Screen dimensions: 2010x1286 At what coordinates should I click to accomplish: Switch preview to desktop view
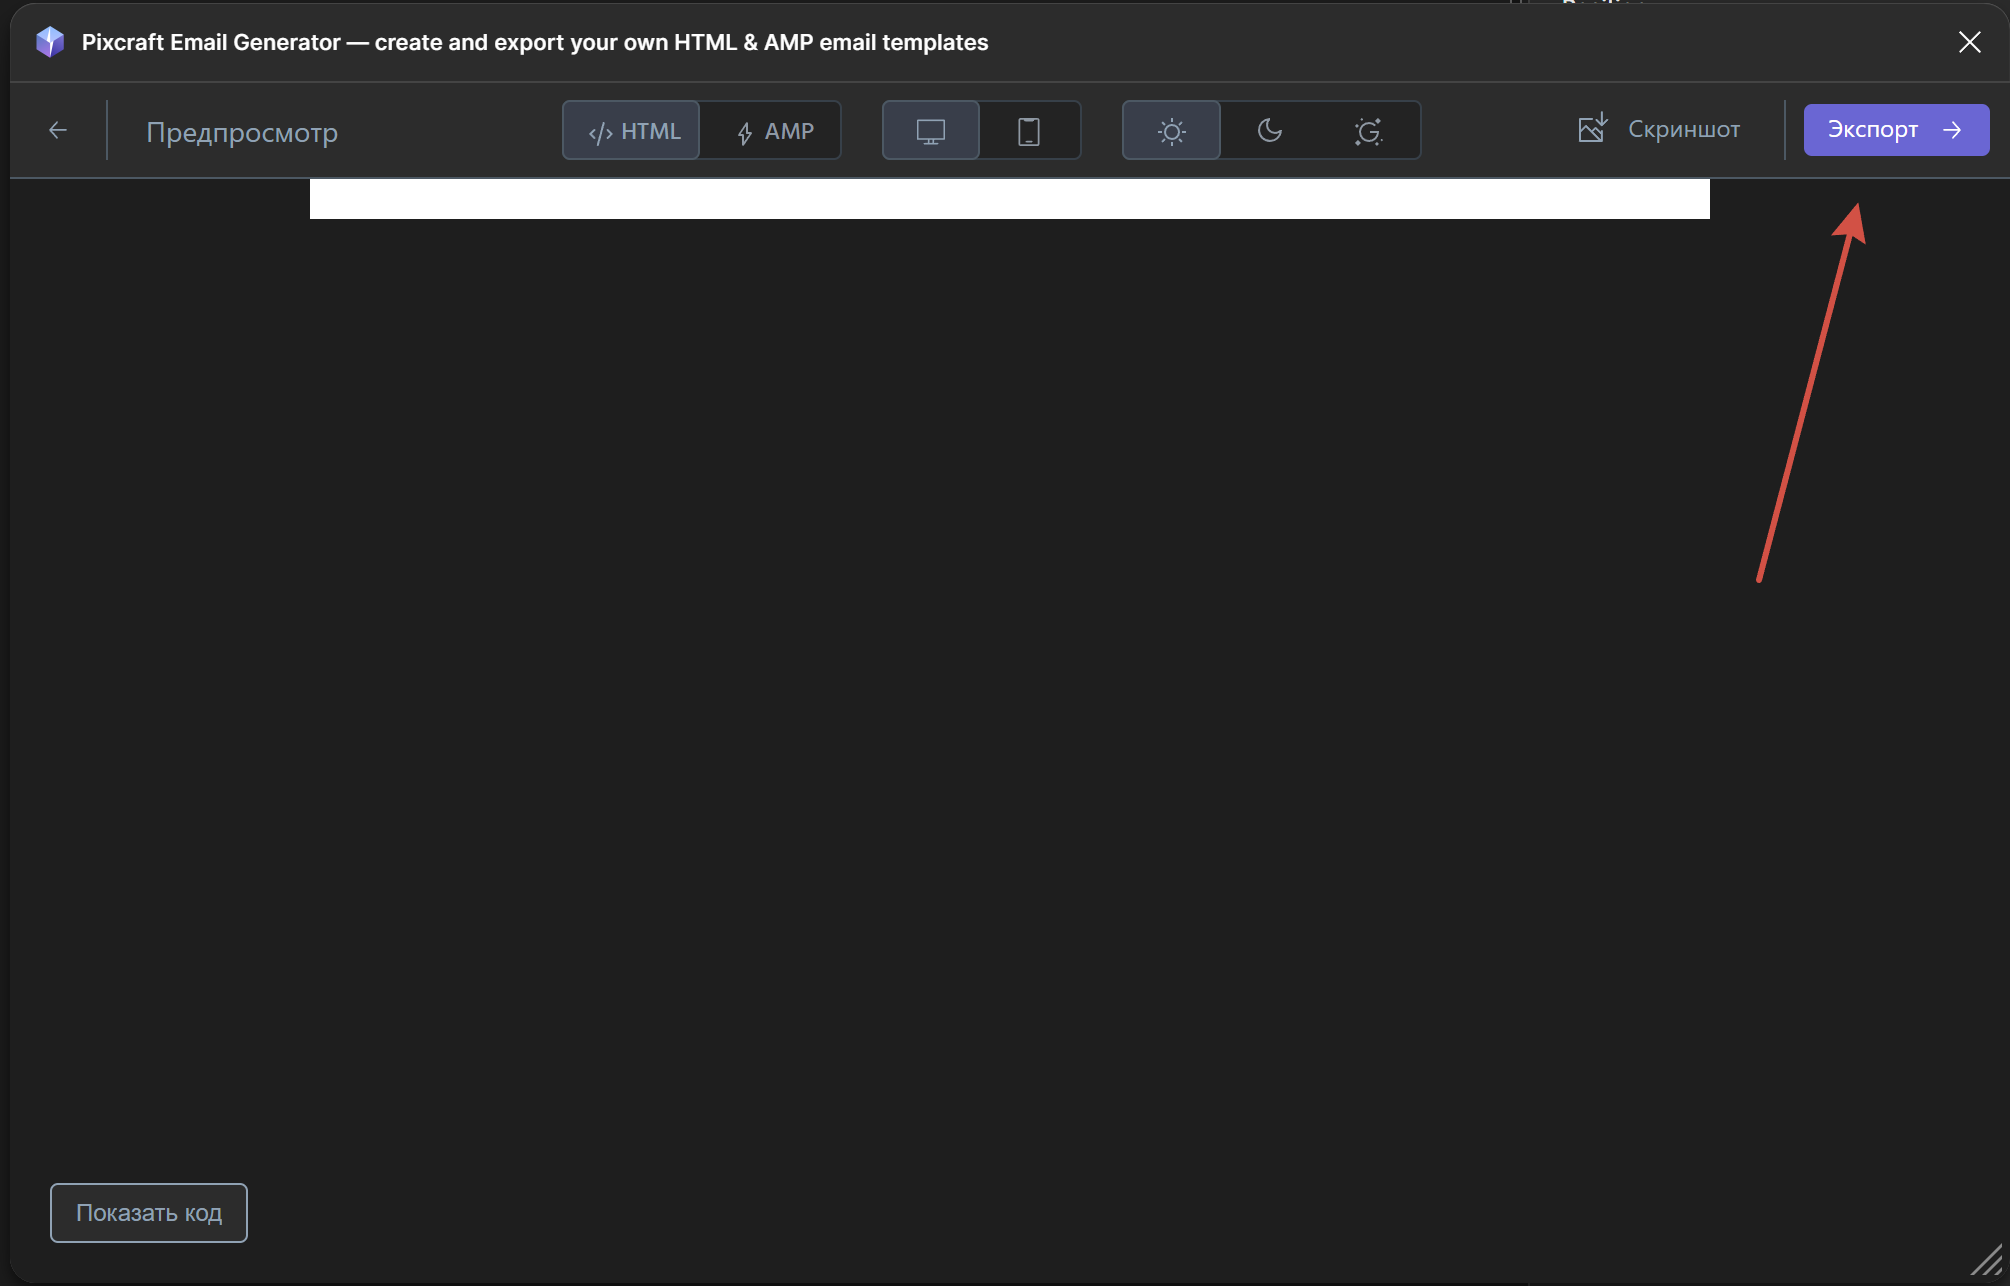[930, 131]
